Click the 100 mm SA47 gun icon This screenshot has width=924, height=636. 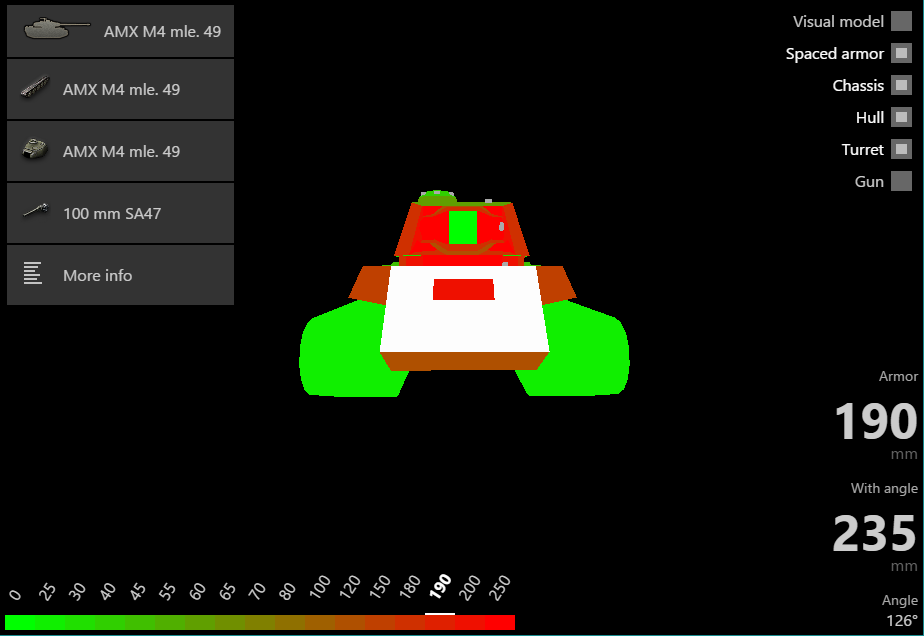click(x=35, y=210)
